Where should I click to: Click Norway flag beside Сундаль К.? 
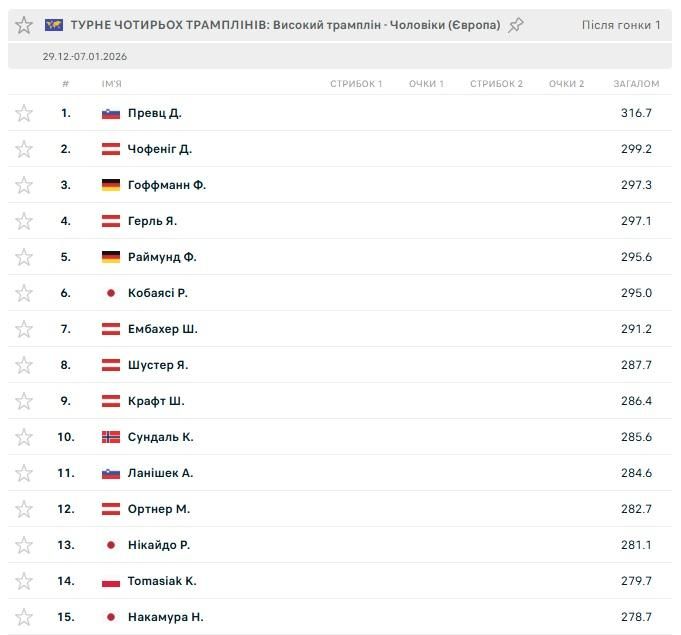click(111, 437)
